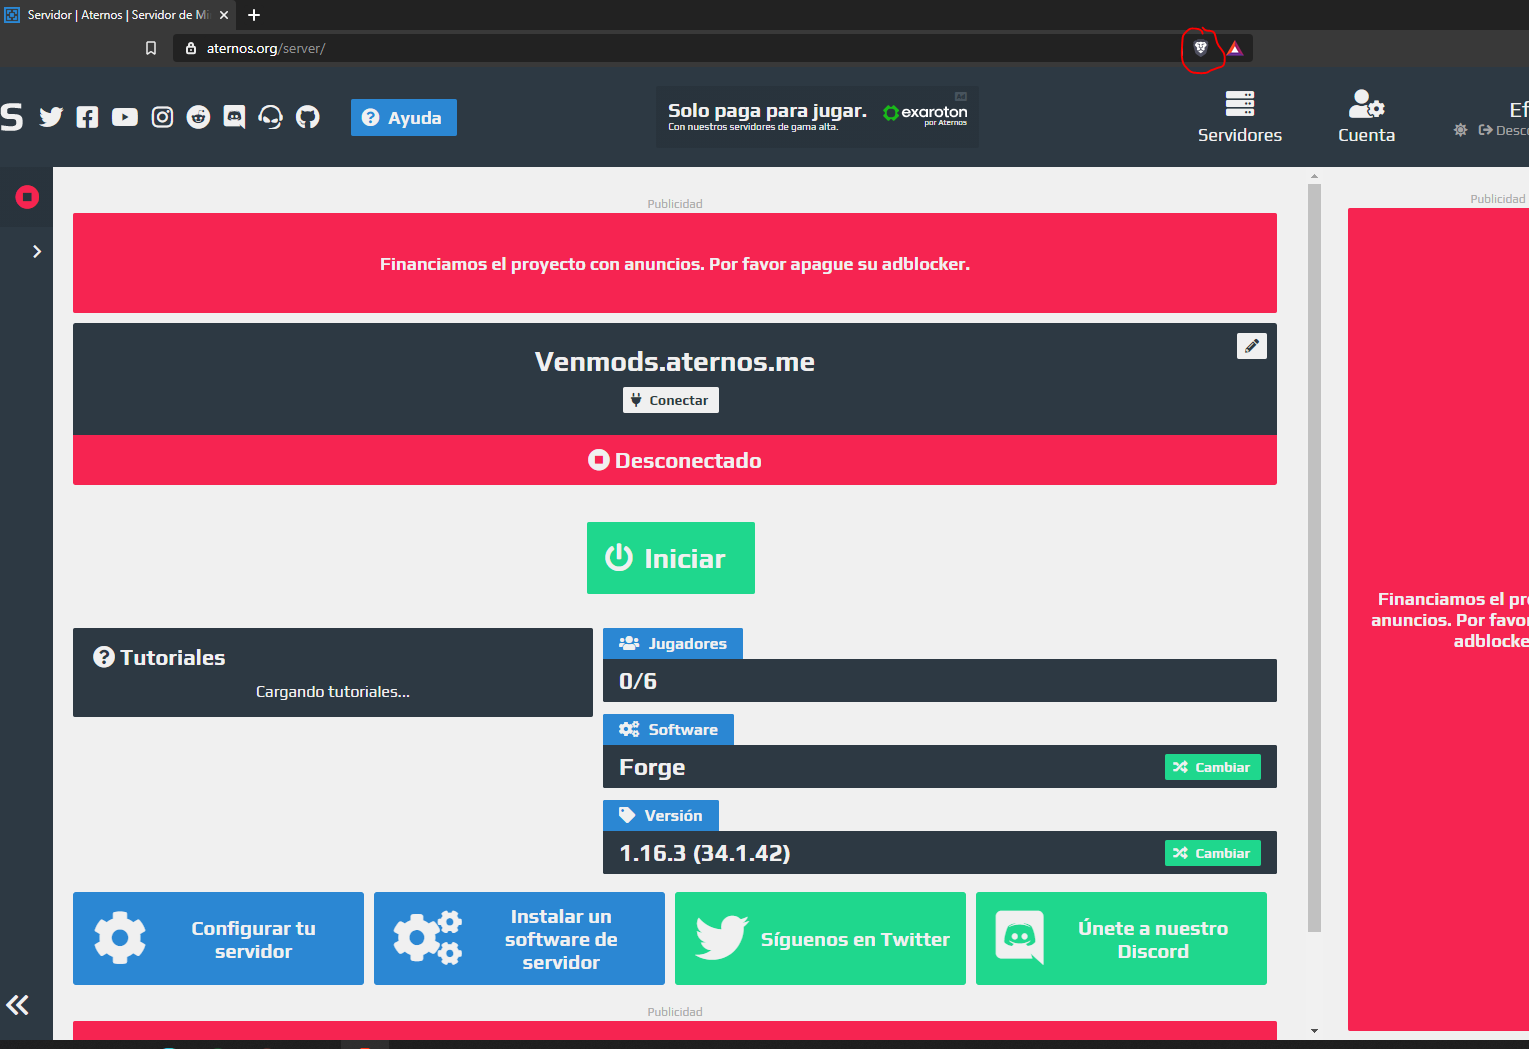The height and width of the screenshot is (1049, 1529).
Task: Collapse the sidebar with the double left arrows
Action: (17, 1005)
